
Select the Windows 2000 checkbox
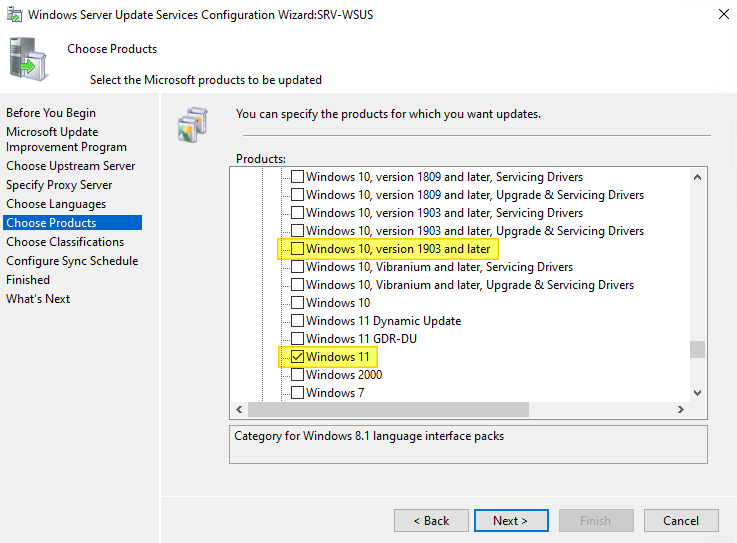(x=297, y=375)
